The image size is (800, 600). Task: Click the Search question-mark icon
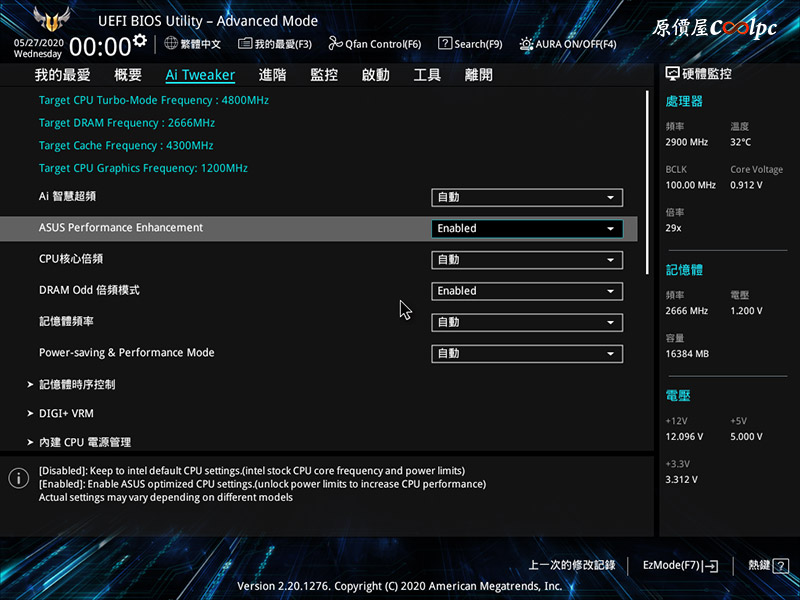tap(444, 43)
